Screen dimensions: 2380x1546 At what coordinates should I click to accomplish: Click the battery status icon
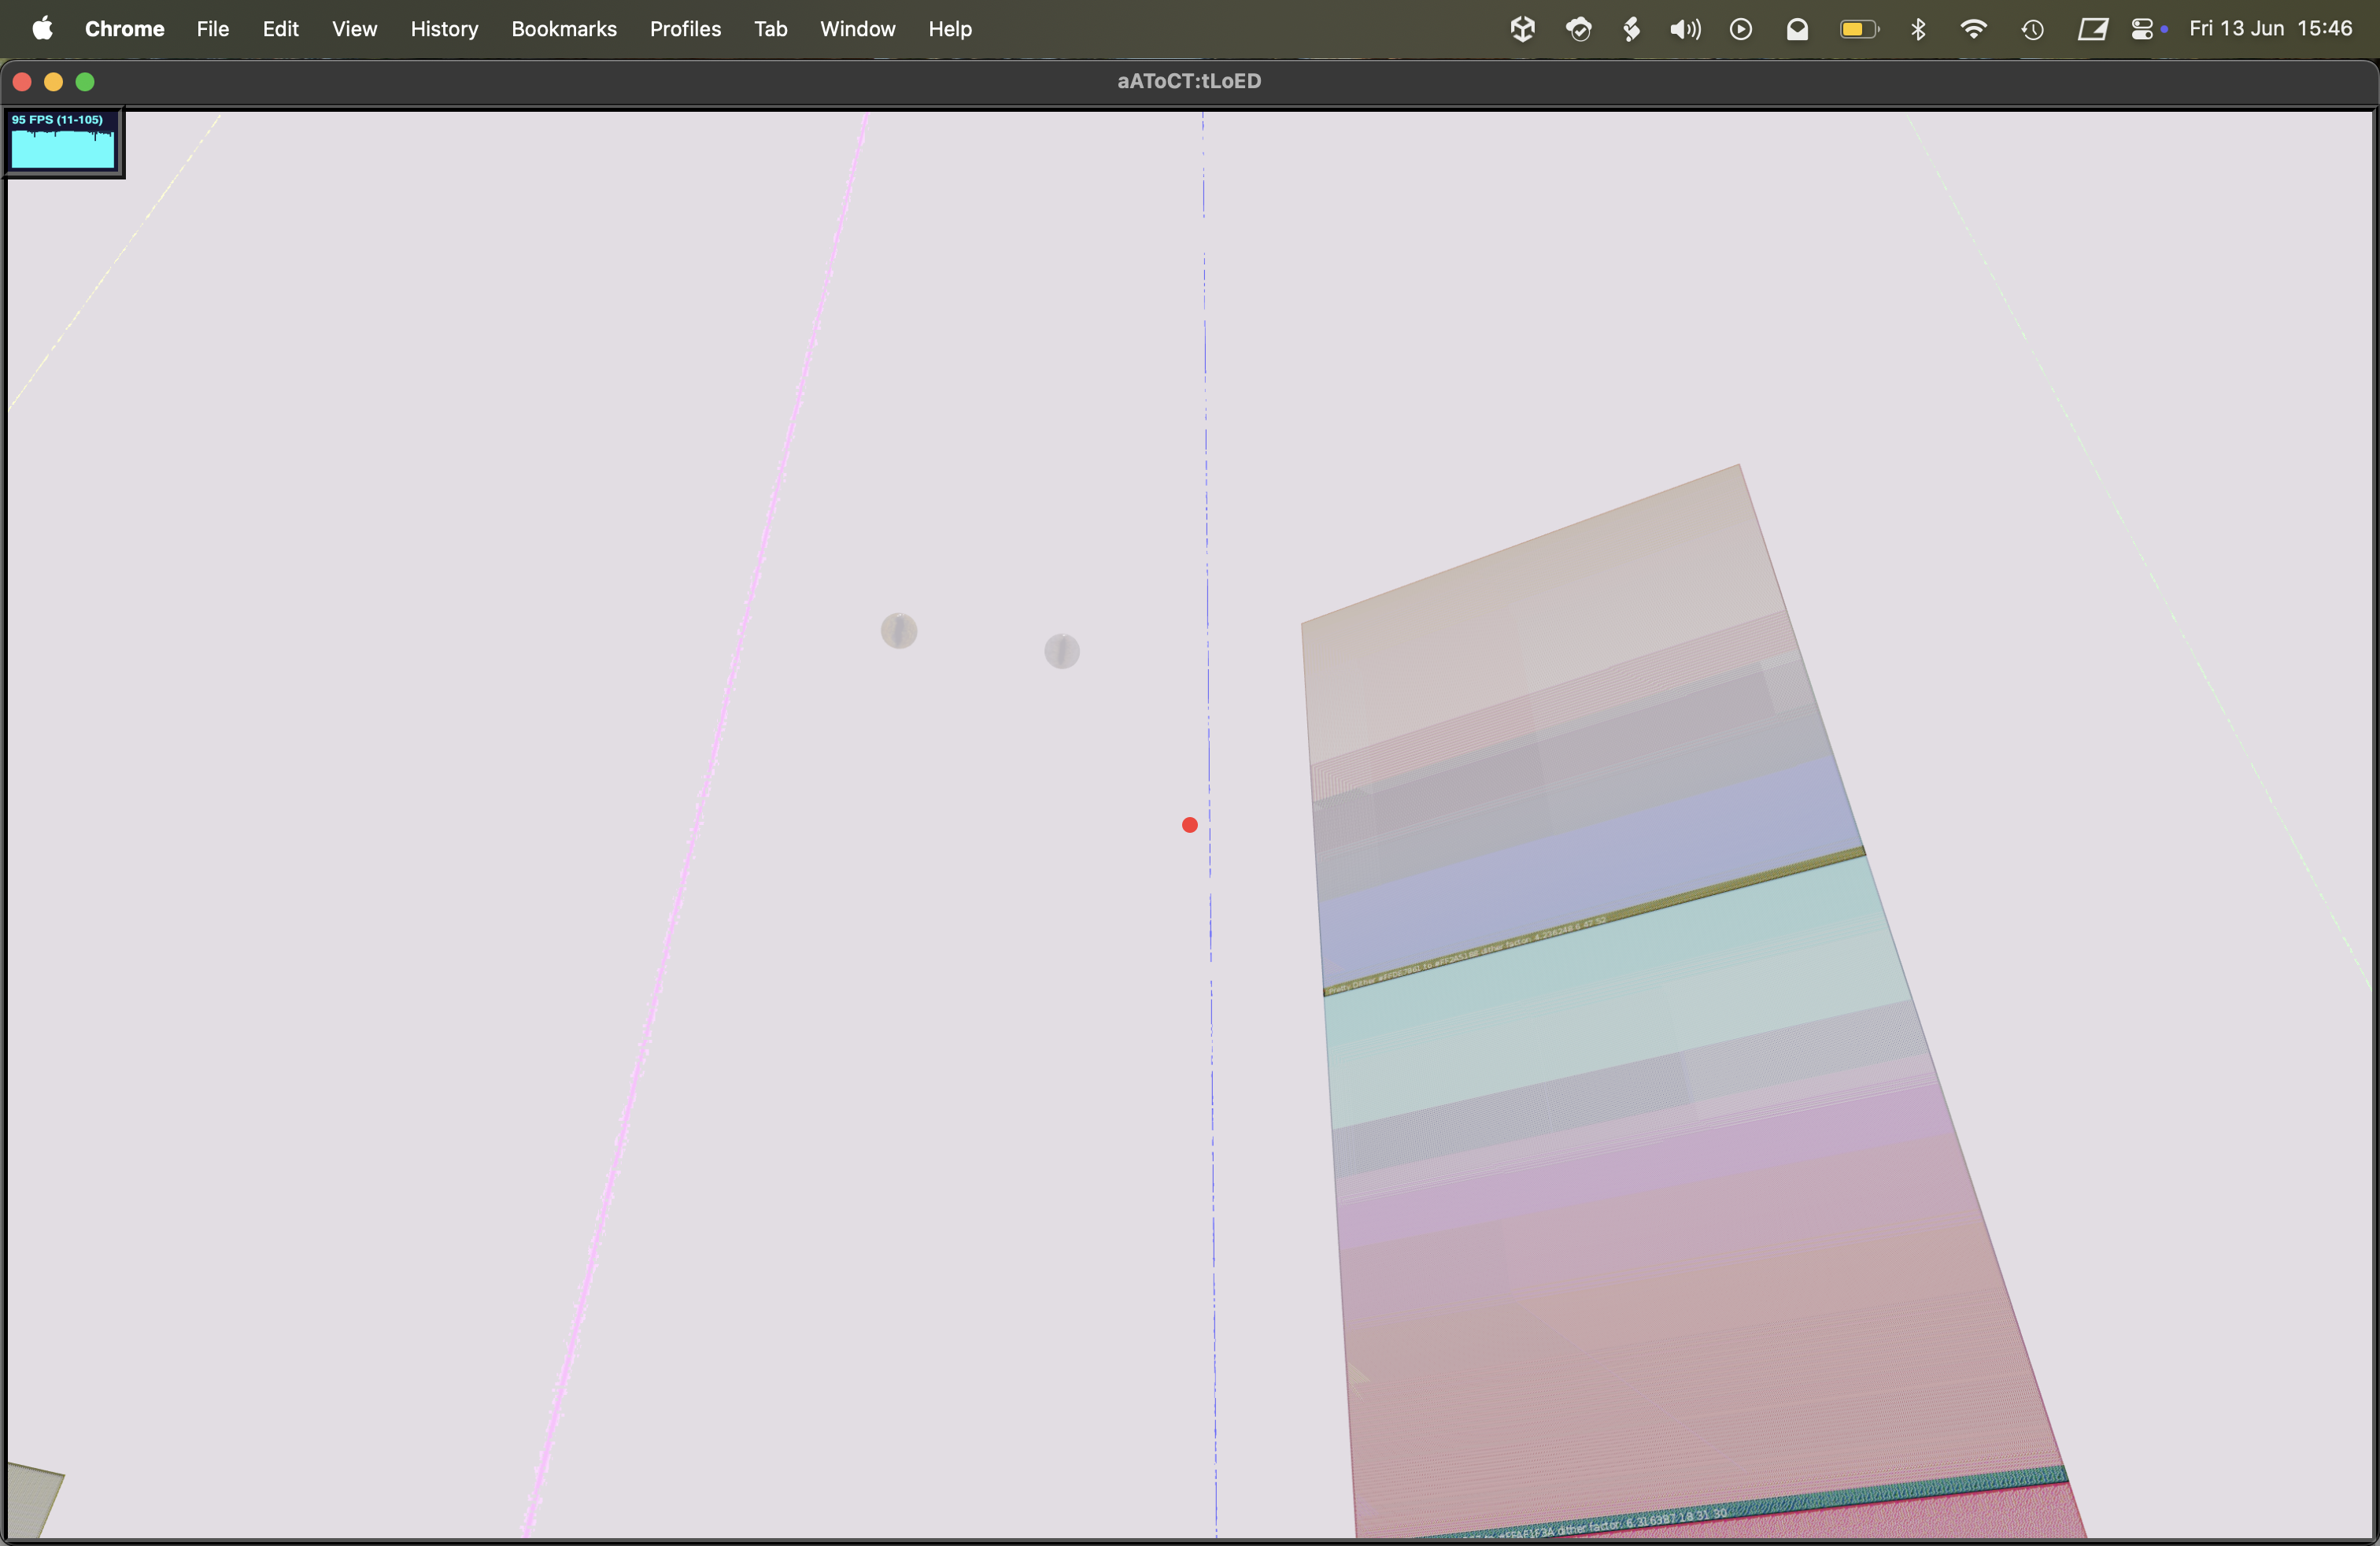[1857, 28]
